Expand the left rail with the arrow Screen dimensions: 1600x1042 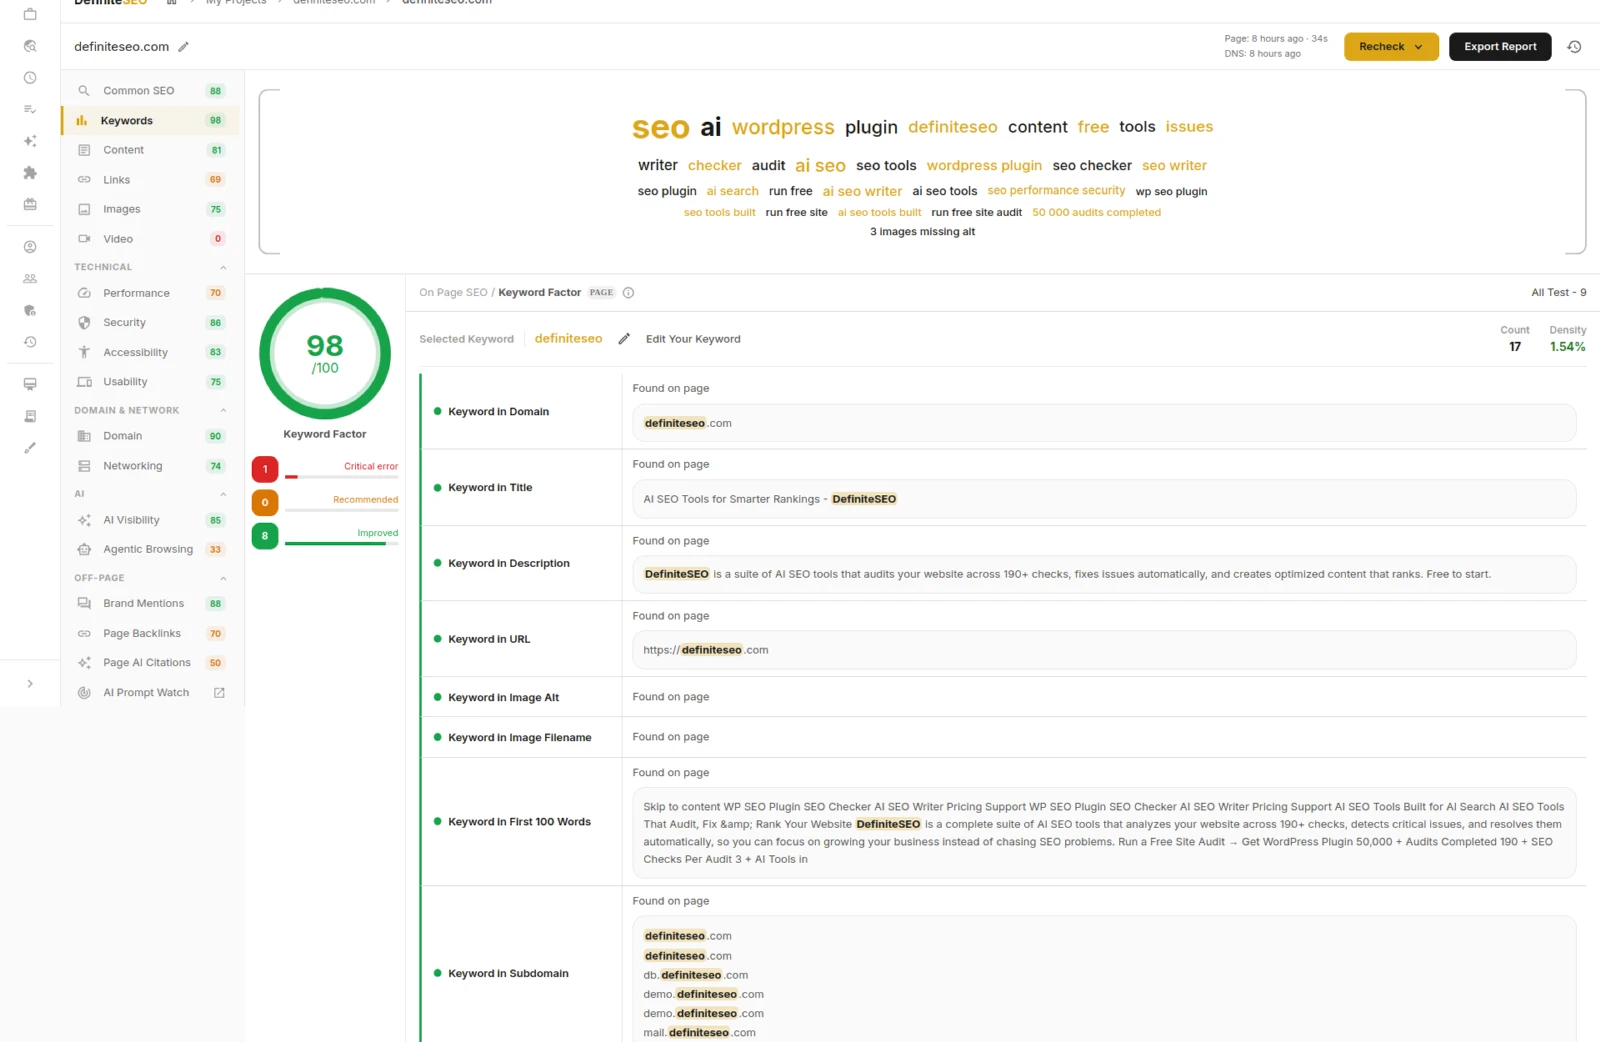coord(30,684)
